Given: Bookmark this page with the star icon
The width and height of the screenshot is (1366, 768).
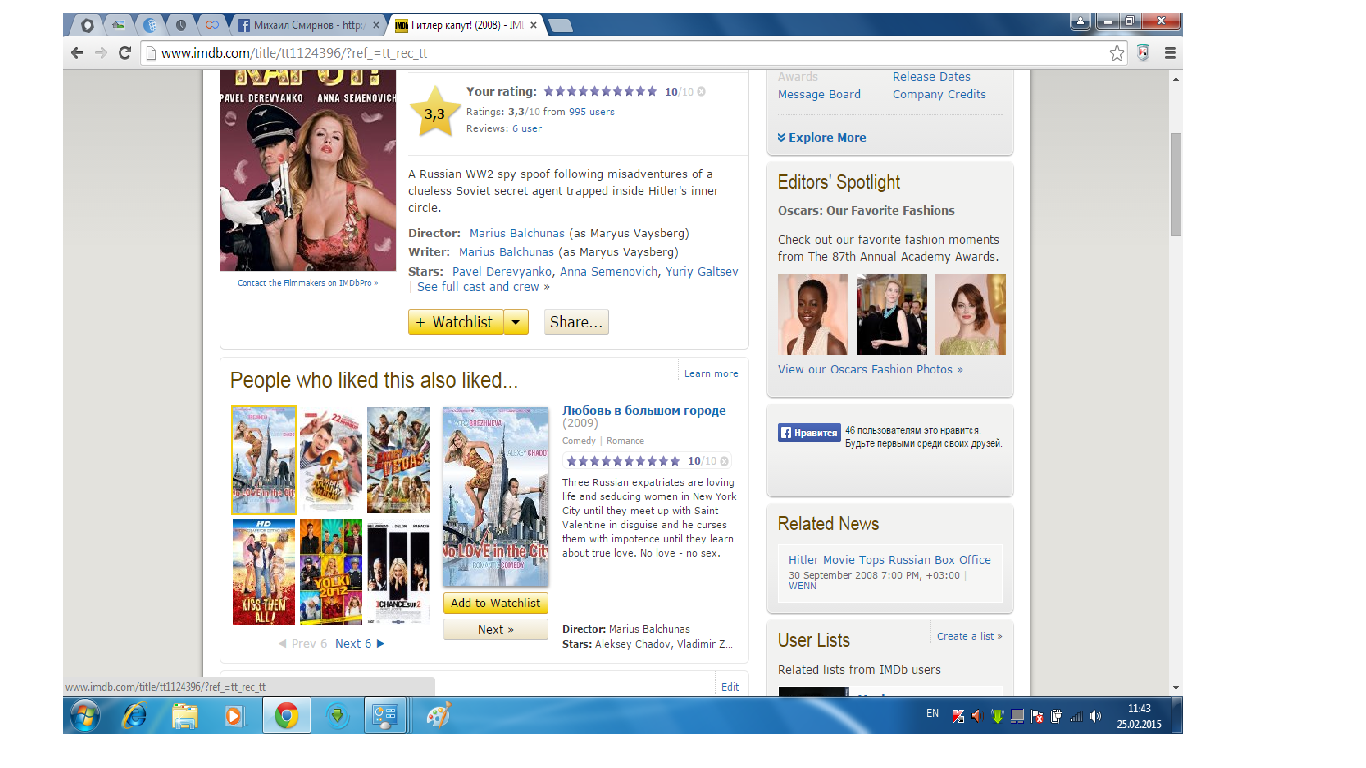Looking at the screenshot, I should click(1117, 53).
